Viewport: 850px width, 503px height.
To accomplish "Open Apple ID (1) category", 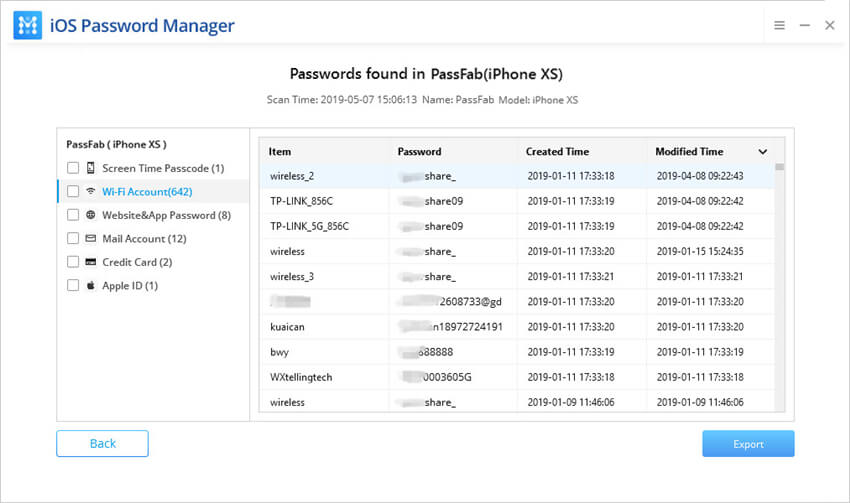I will pyautogui.click(x=130, y=286).
